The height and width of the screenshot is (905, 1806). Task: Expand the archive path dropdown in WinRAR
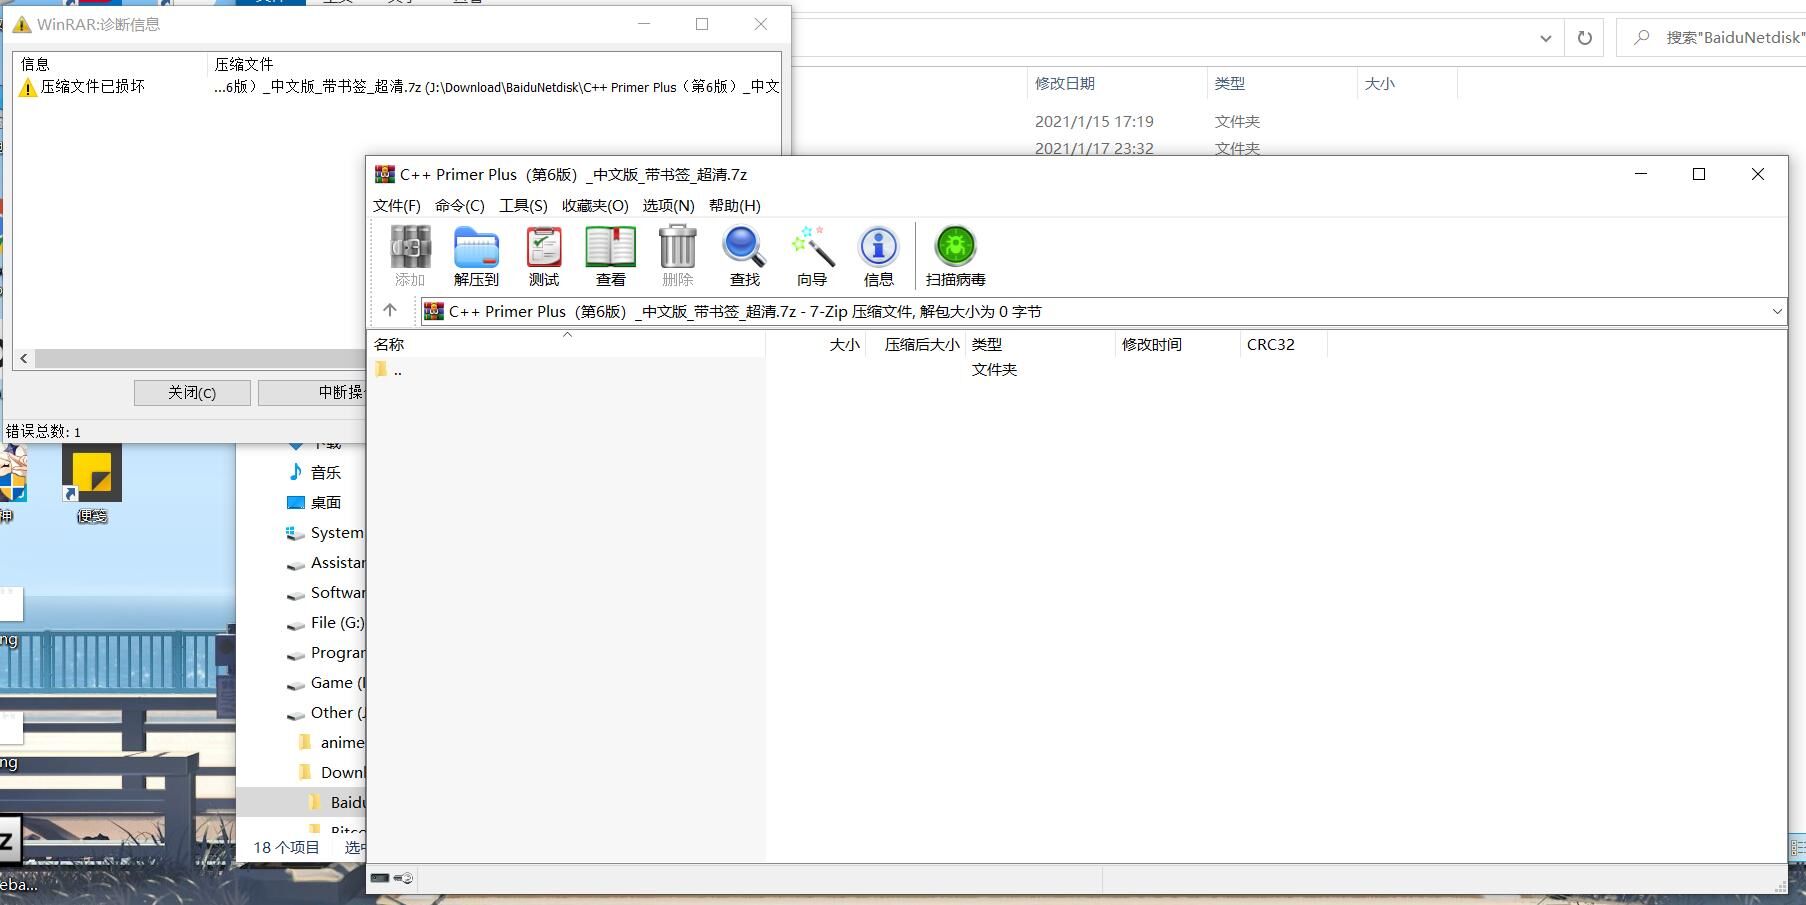1776,312
